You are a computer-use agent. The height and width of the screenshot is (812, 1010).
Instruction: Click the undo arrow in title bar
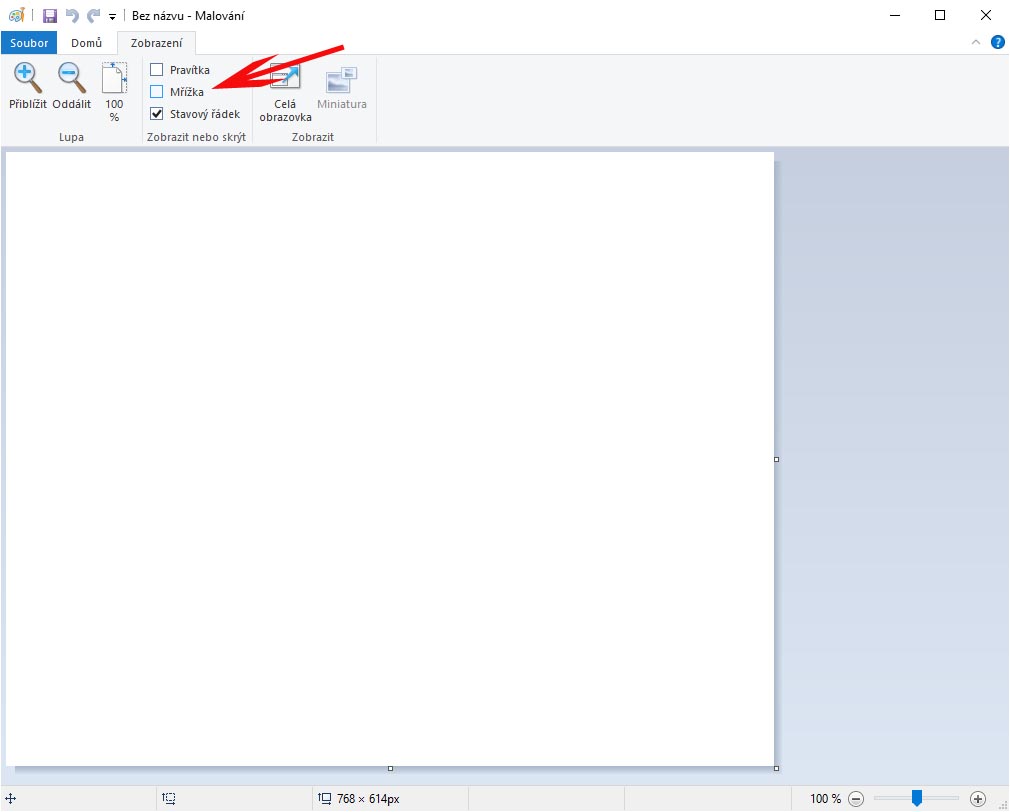click(72, 16)
